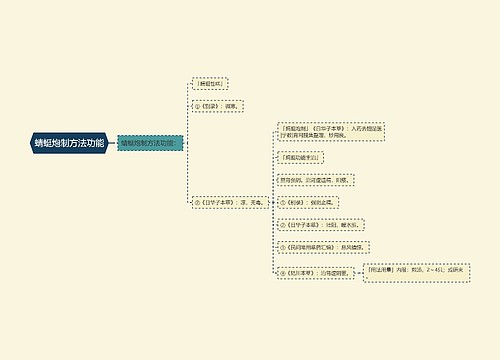Click the junction right of 凉,无毒 node
This screenshot has height=360, width=500.
[272, 202]
